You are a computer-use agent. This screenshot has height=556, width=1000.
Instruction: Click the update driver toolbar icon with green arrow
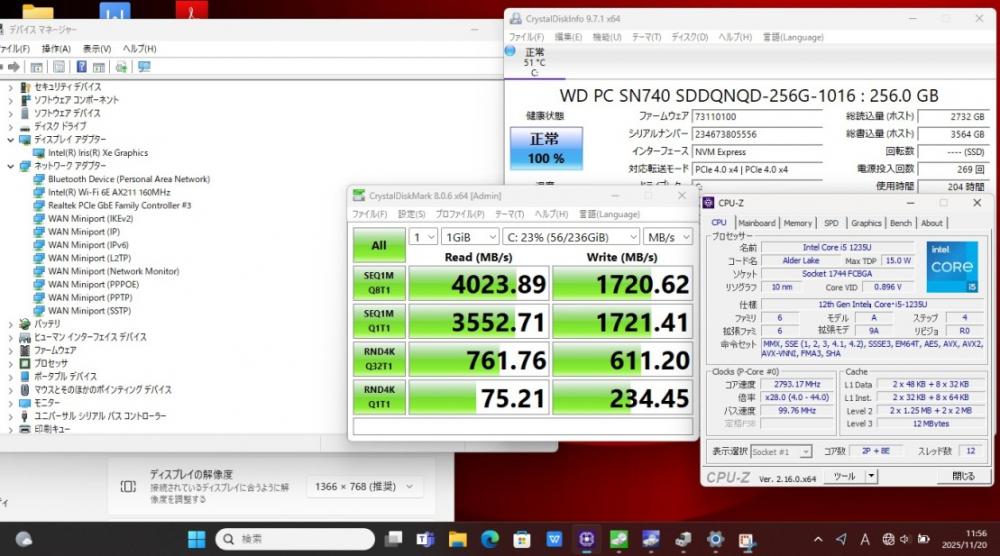coord(121,67)
